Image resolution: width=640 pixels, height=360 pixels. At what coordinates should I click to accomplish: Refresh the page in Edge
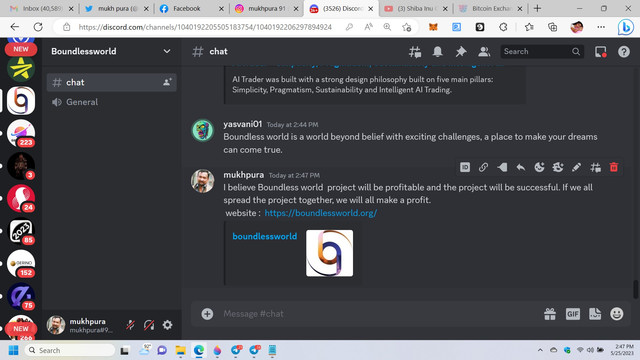coord(38,27)
